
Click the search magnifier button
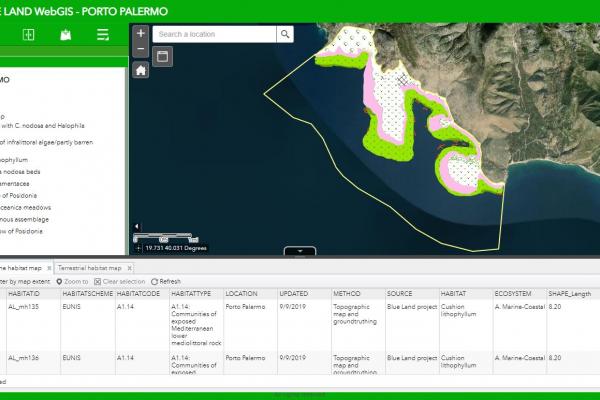point(285,34)
